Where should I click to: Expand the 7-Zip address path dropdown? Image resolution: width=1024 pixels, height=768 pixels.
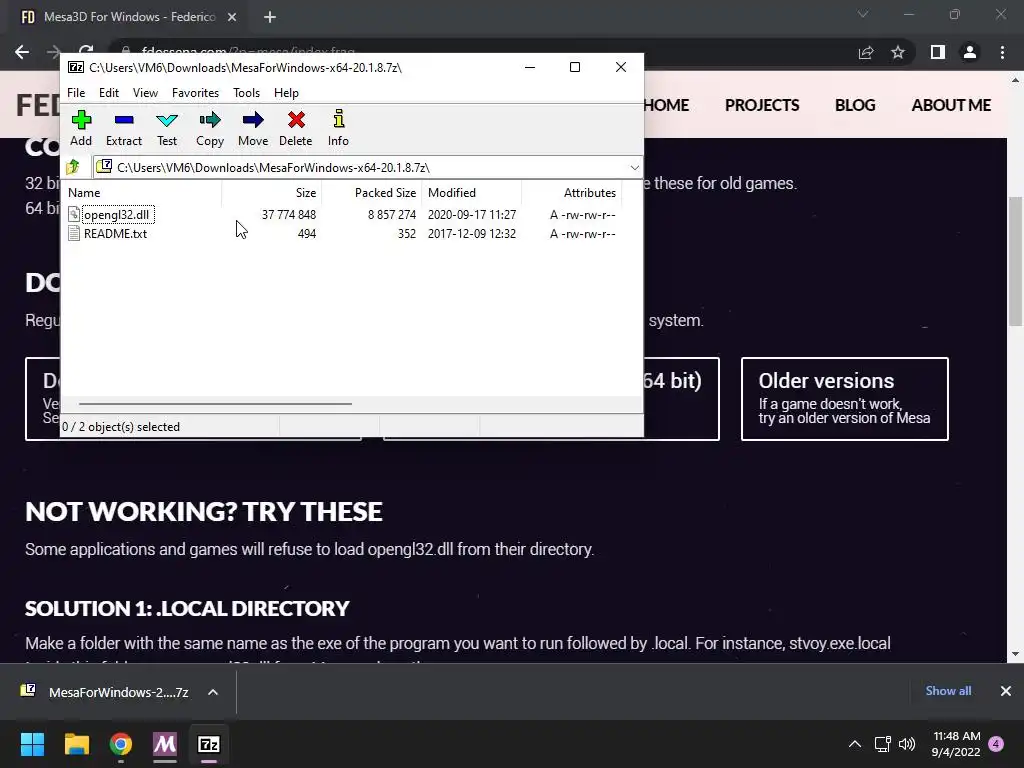tap(634, 168)
